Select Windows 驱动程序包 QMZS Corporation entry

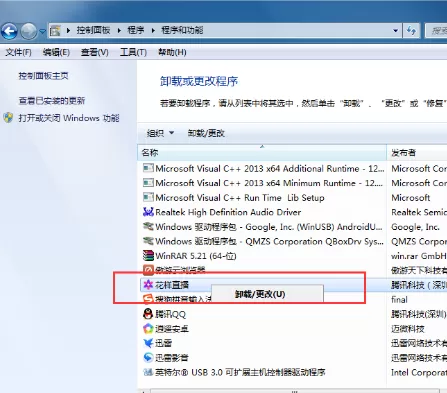coord(269,241)
